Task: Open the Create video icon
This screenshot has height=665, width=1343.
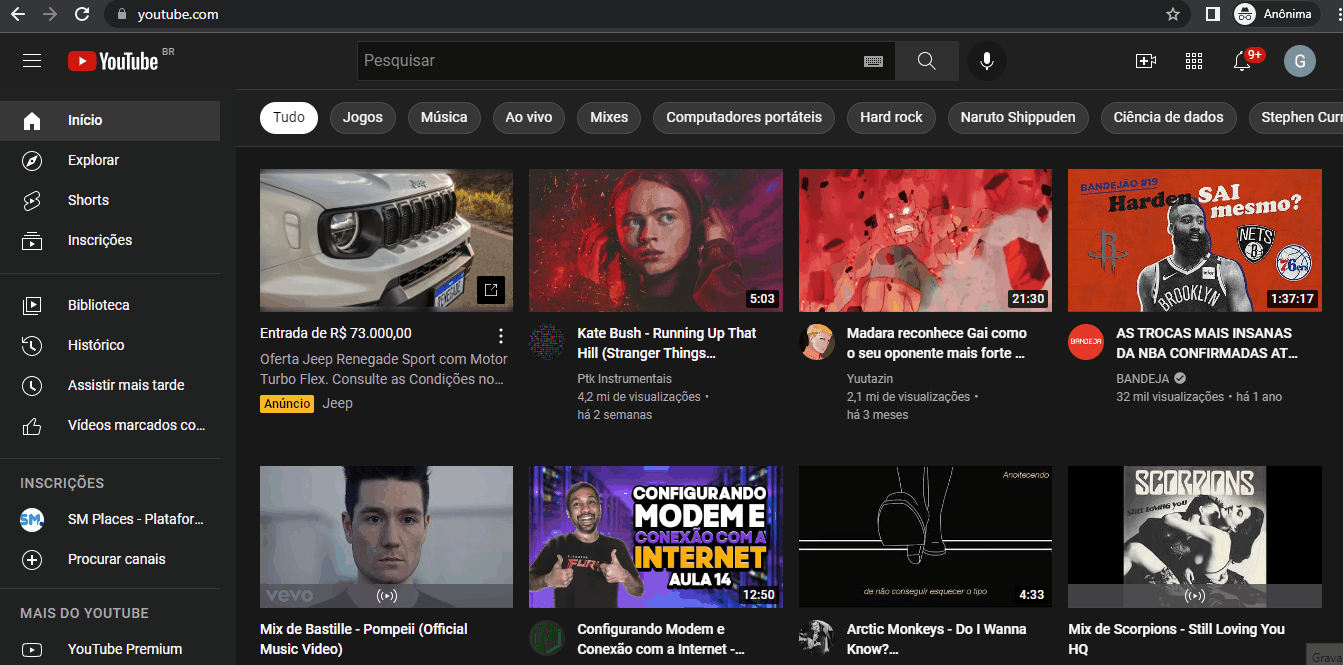Action: pyautogui.click(x=1146, y=61)
